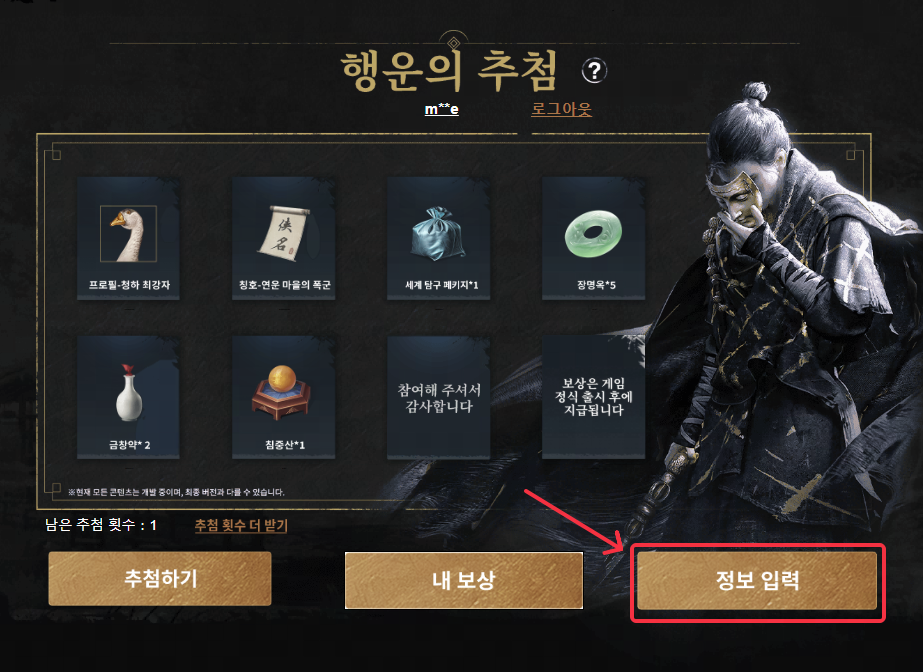Click the 장명옥*5 reward label
The image size is (923, 672).
click(596, 285)
